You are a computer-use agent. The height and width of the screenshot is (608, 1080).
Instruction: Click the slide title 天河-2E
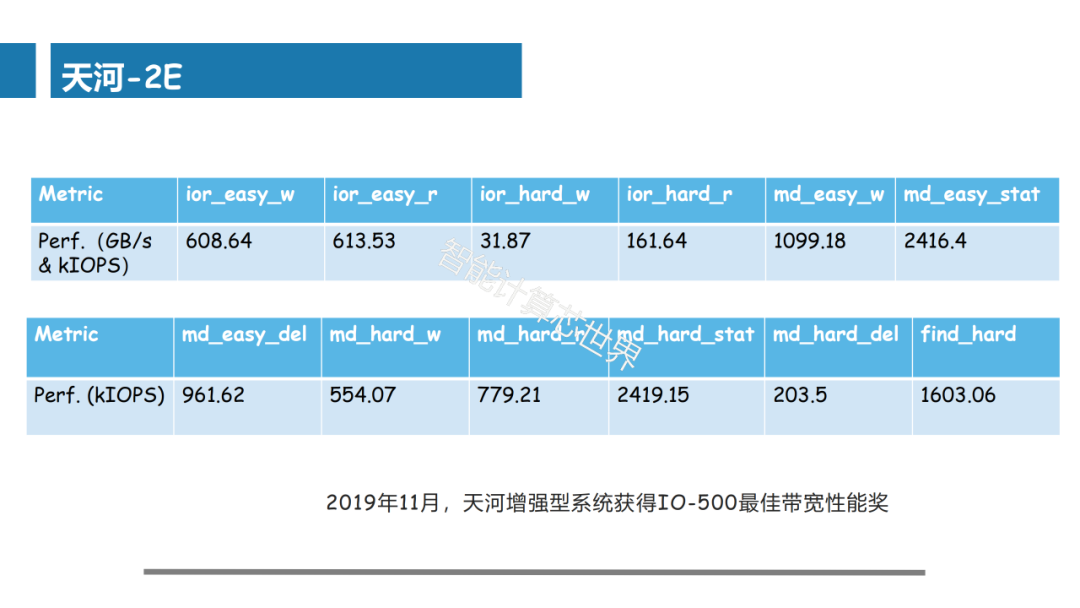[x=121, y=76]
